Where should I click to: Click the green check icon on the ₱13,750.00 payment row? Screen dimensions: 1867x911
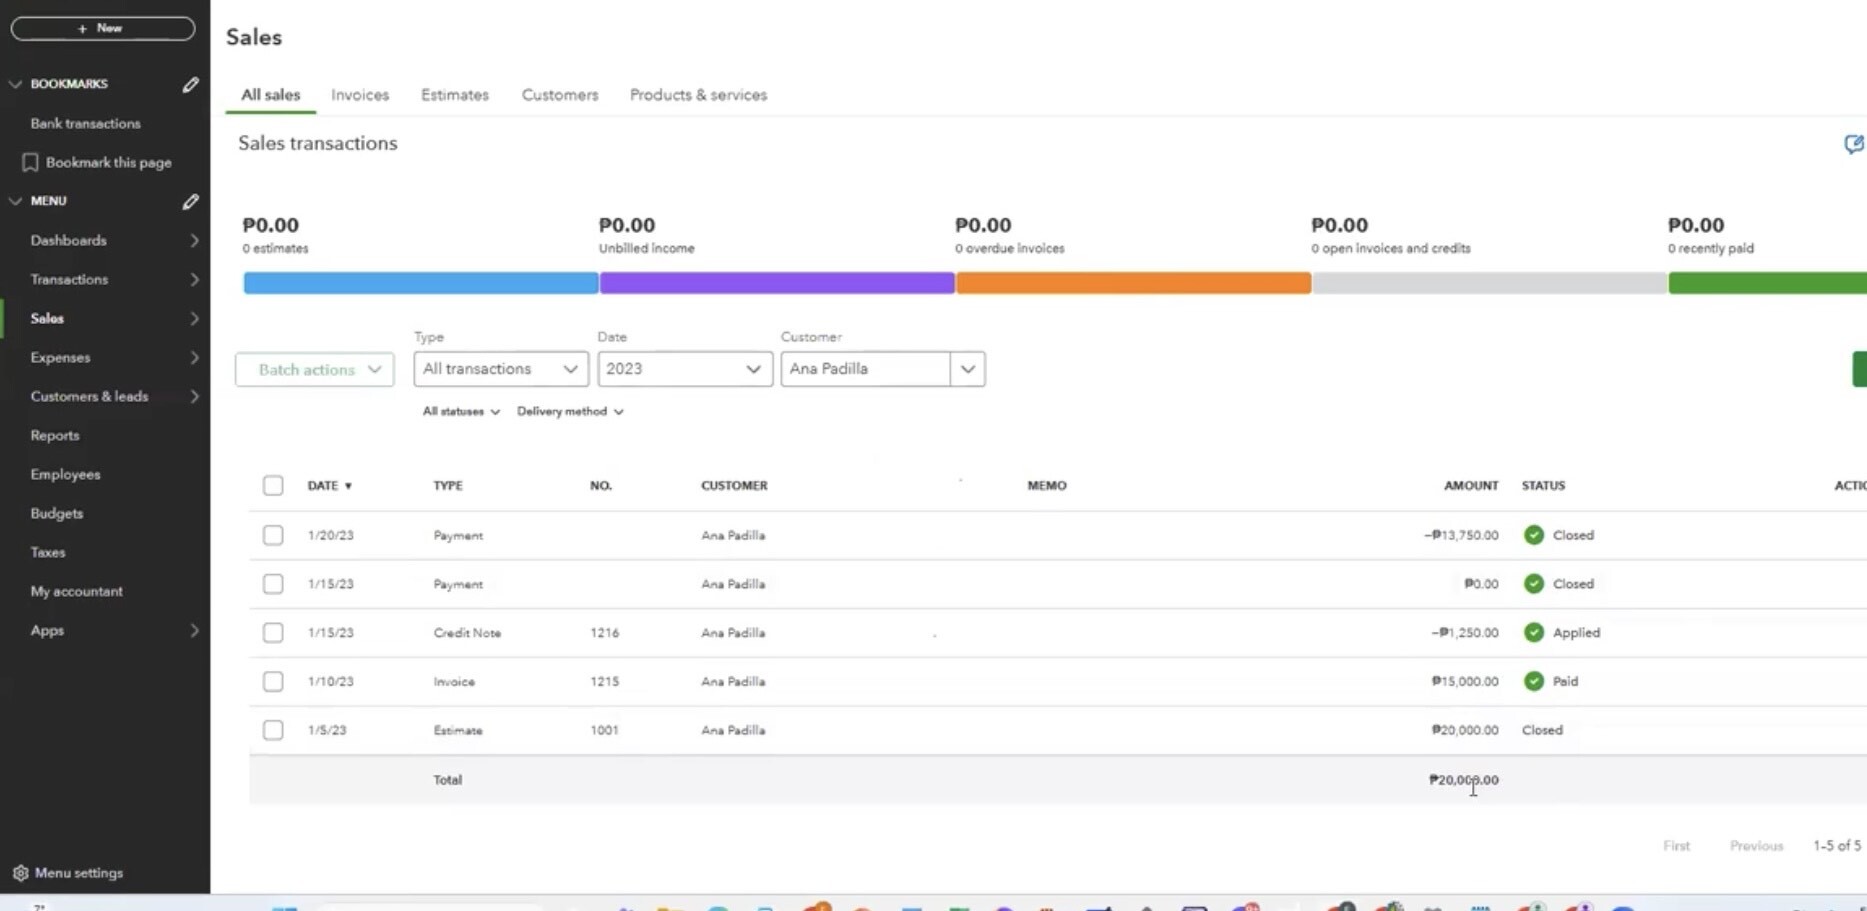pyautogui.click(x=1533, y=535)
